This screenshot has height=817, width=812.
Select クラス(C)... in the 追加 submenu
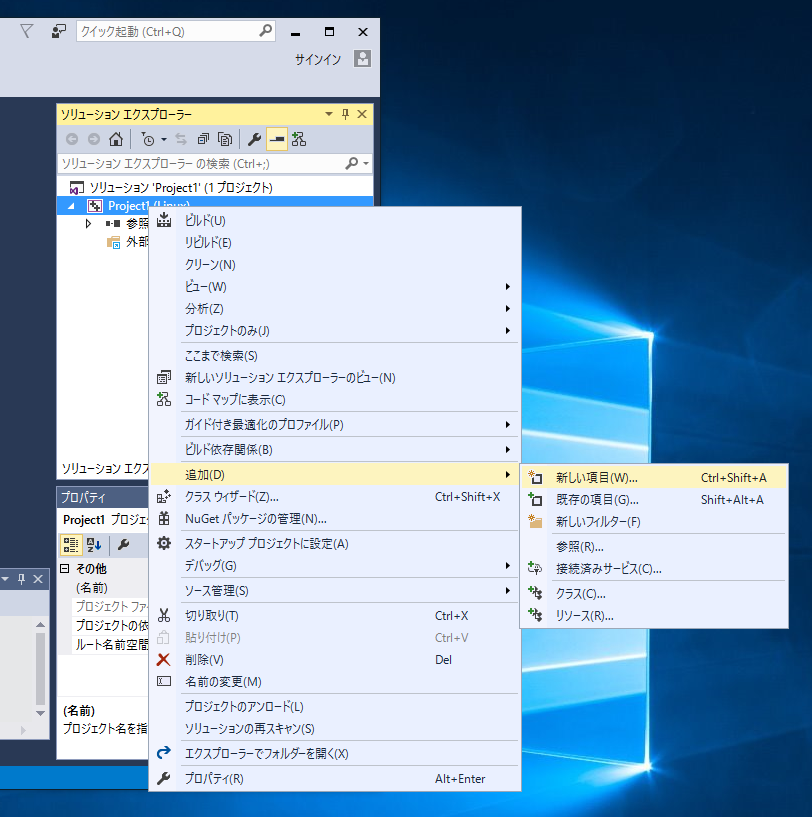(x=654, y=593)
